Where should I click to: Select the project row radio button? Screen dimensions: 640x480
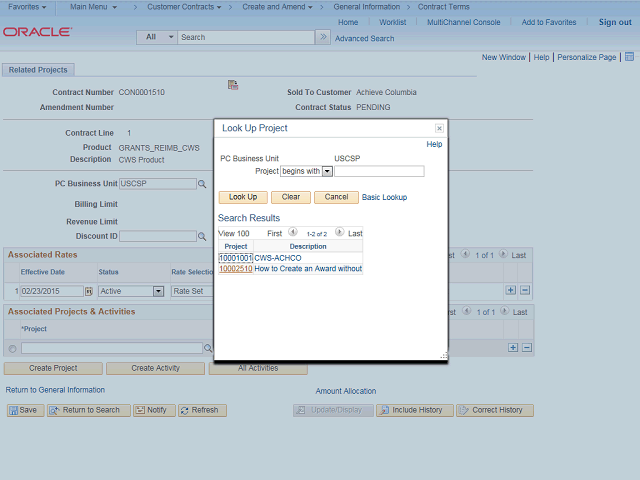[x=12, y=349]
